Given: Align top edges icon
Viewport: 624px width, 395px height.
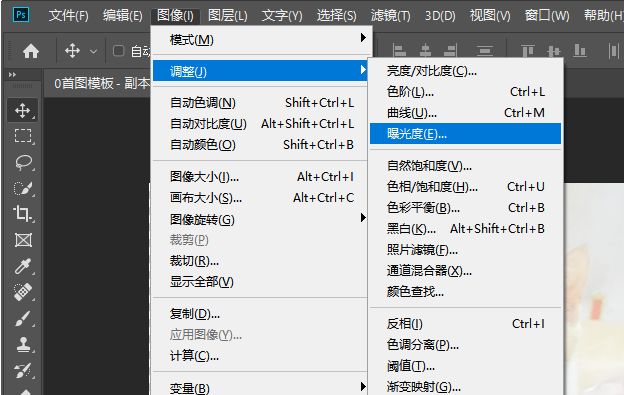Looking at the screenshot, I should tap(528, 51).
